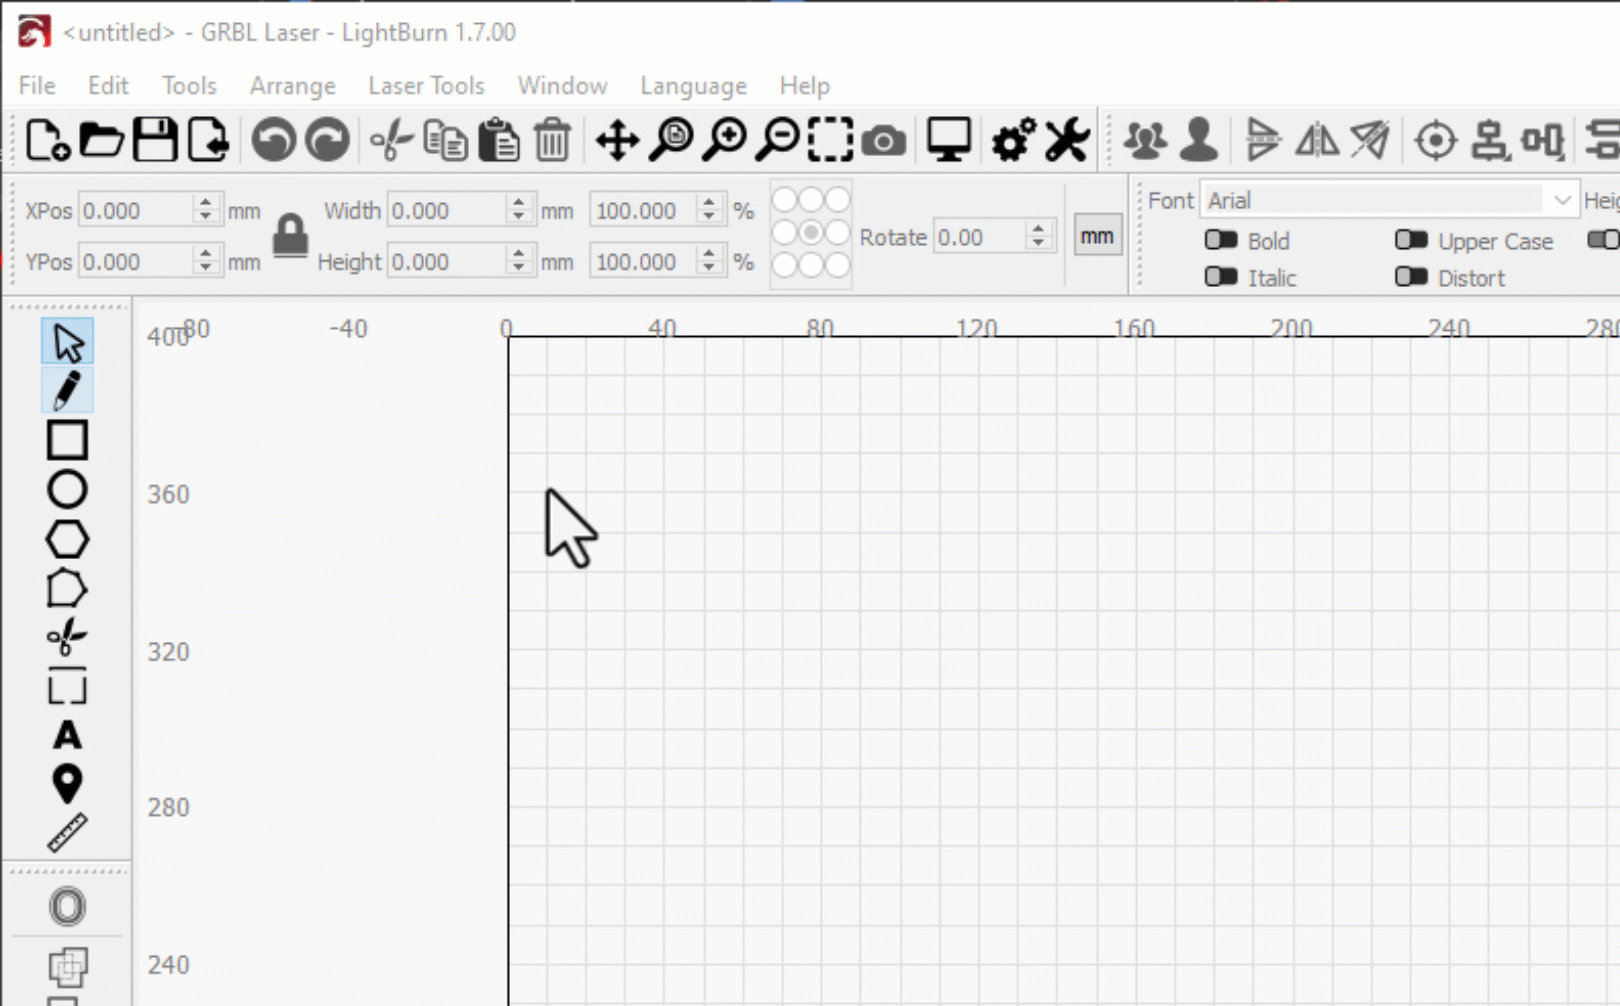
Task: Enable Bold text formatting
Action: pyautogui.click(x=1222, y=240)
